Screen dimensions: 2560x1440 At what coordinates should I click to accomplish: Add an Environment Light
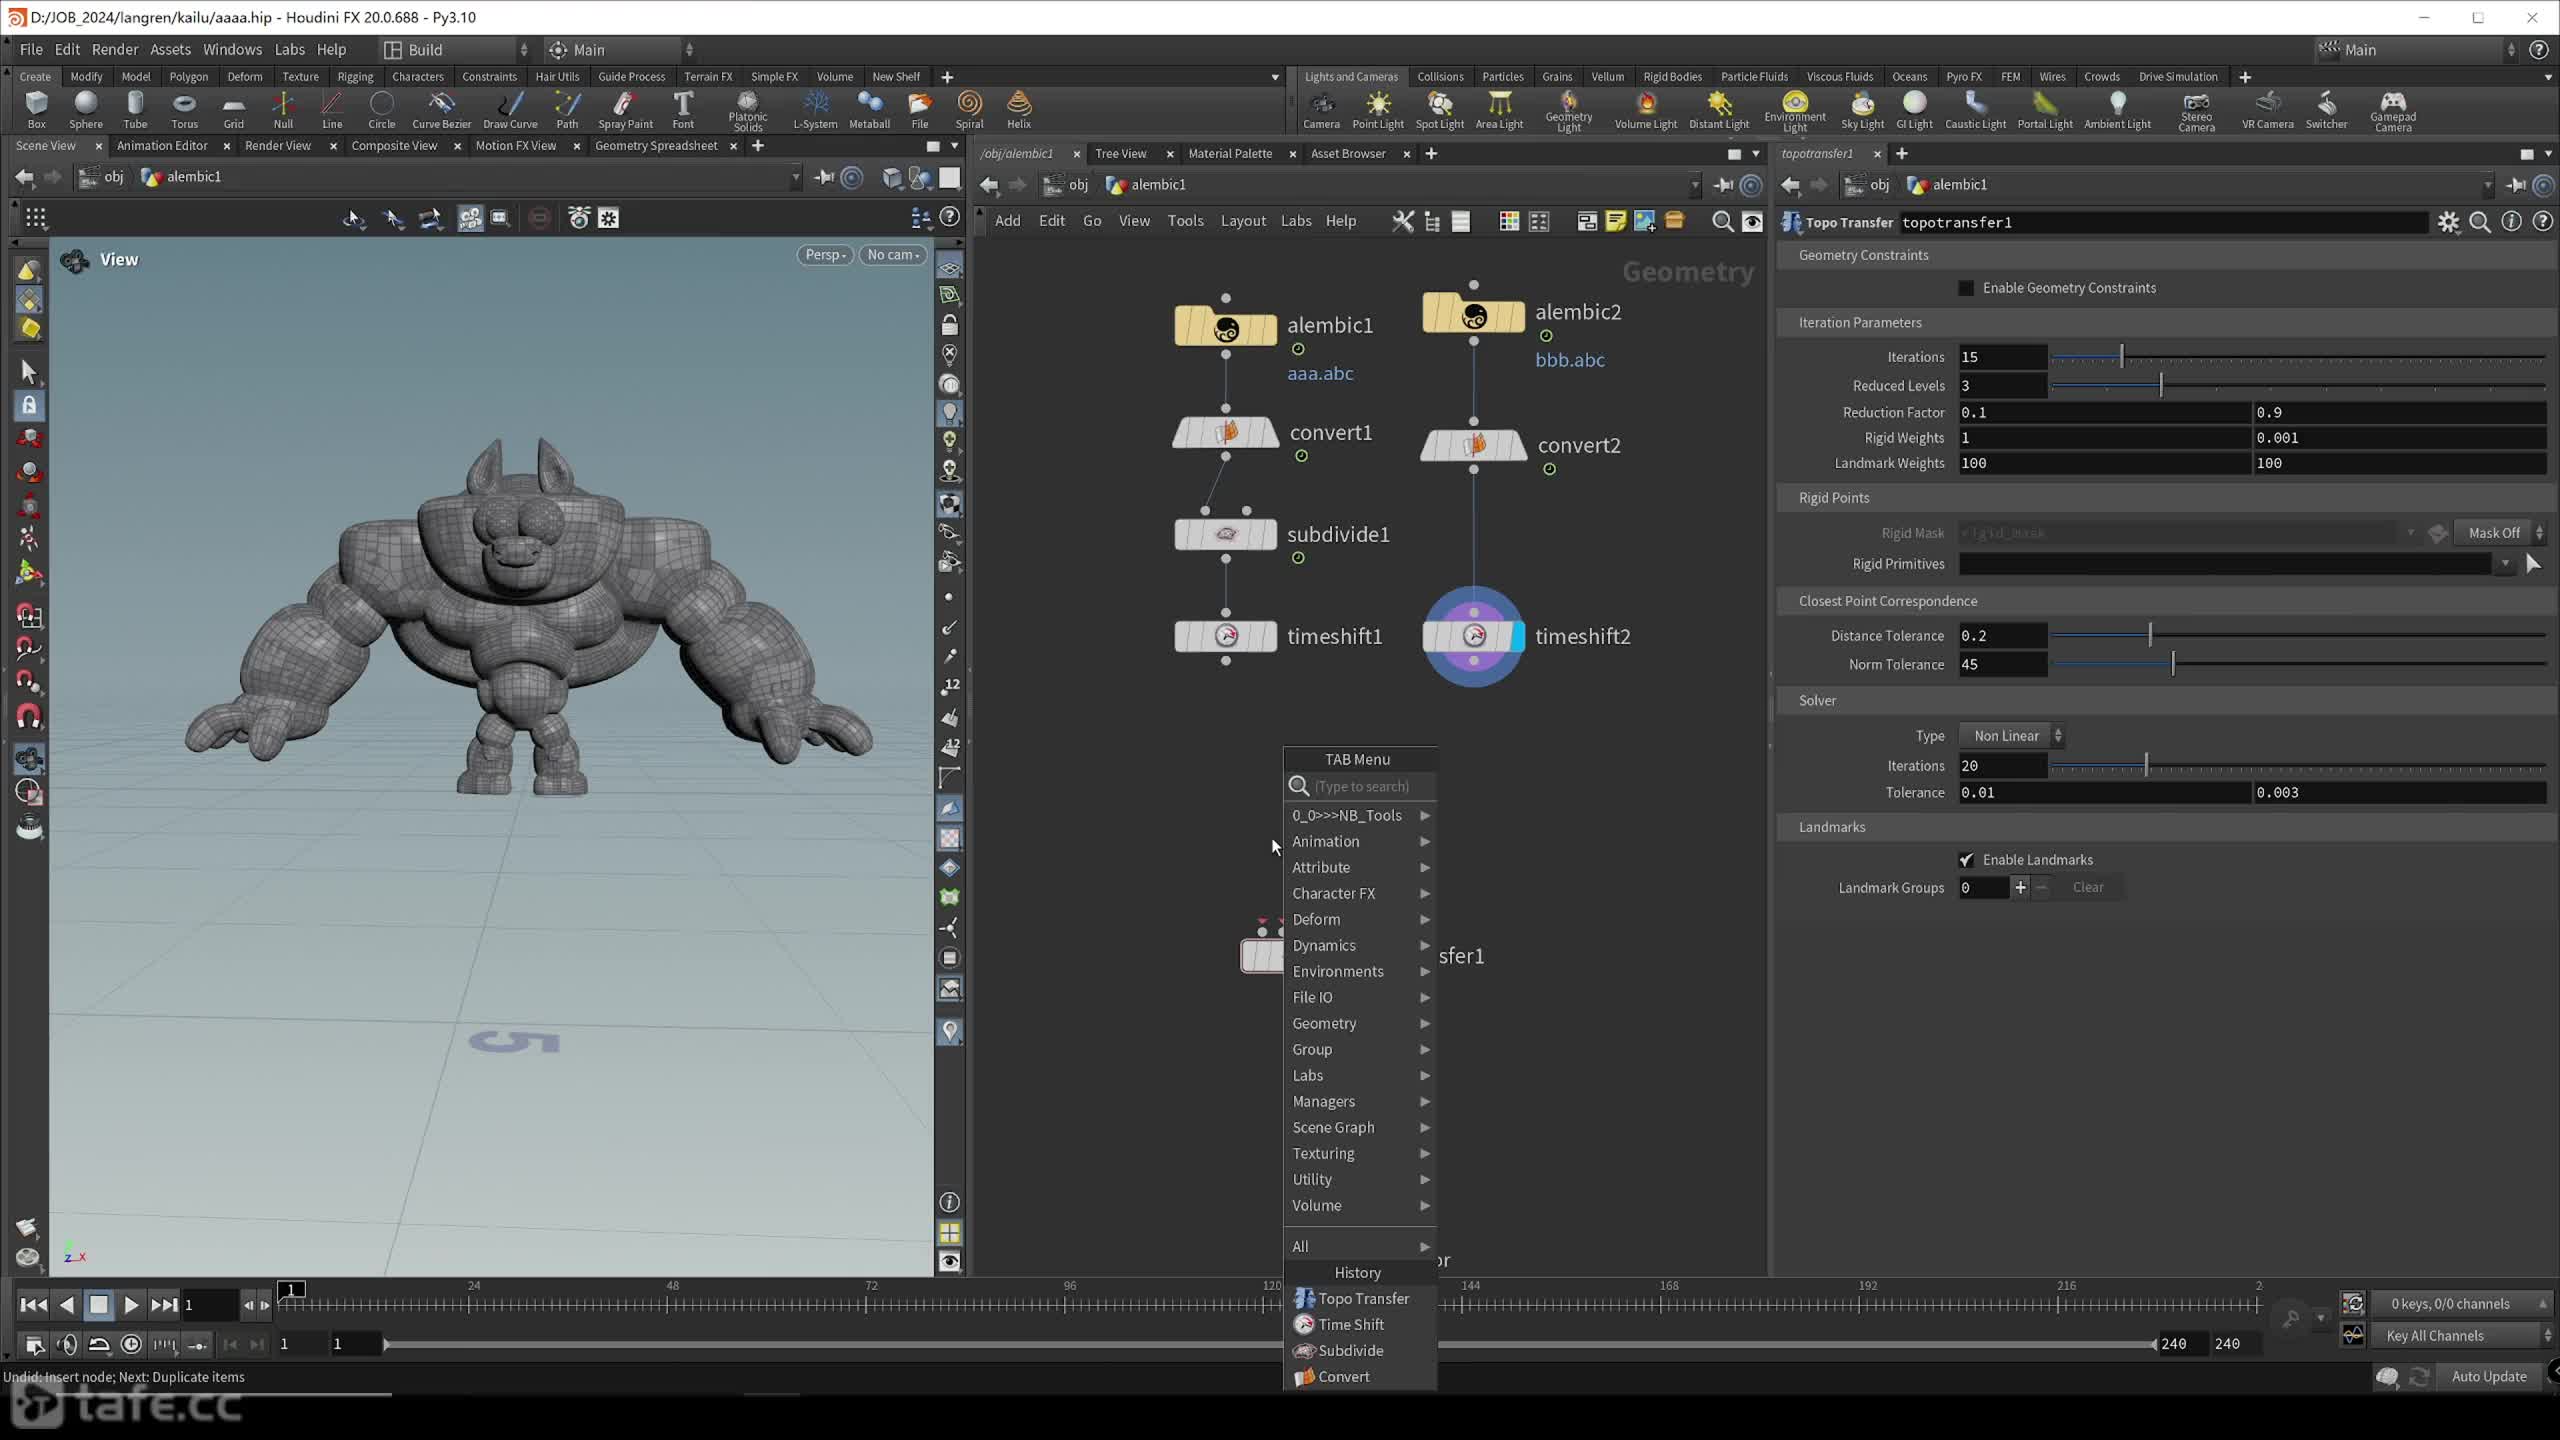(1795, 111)
